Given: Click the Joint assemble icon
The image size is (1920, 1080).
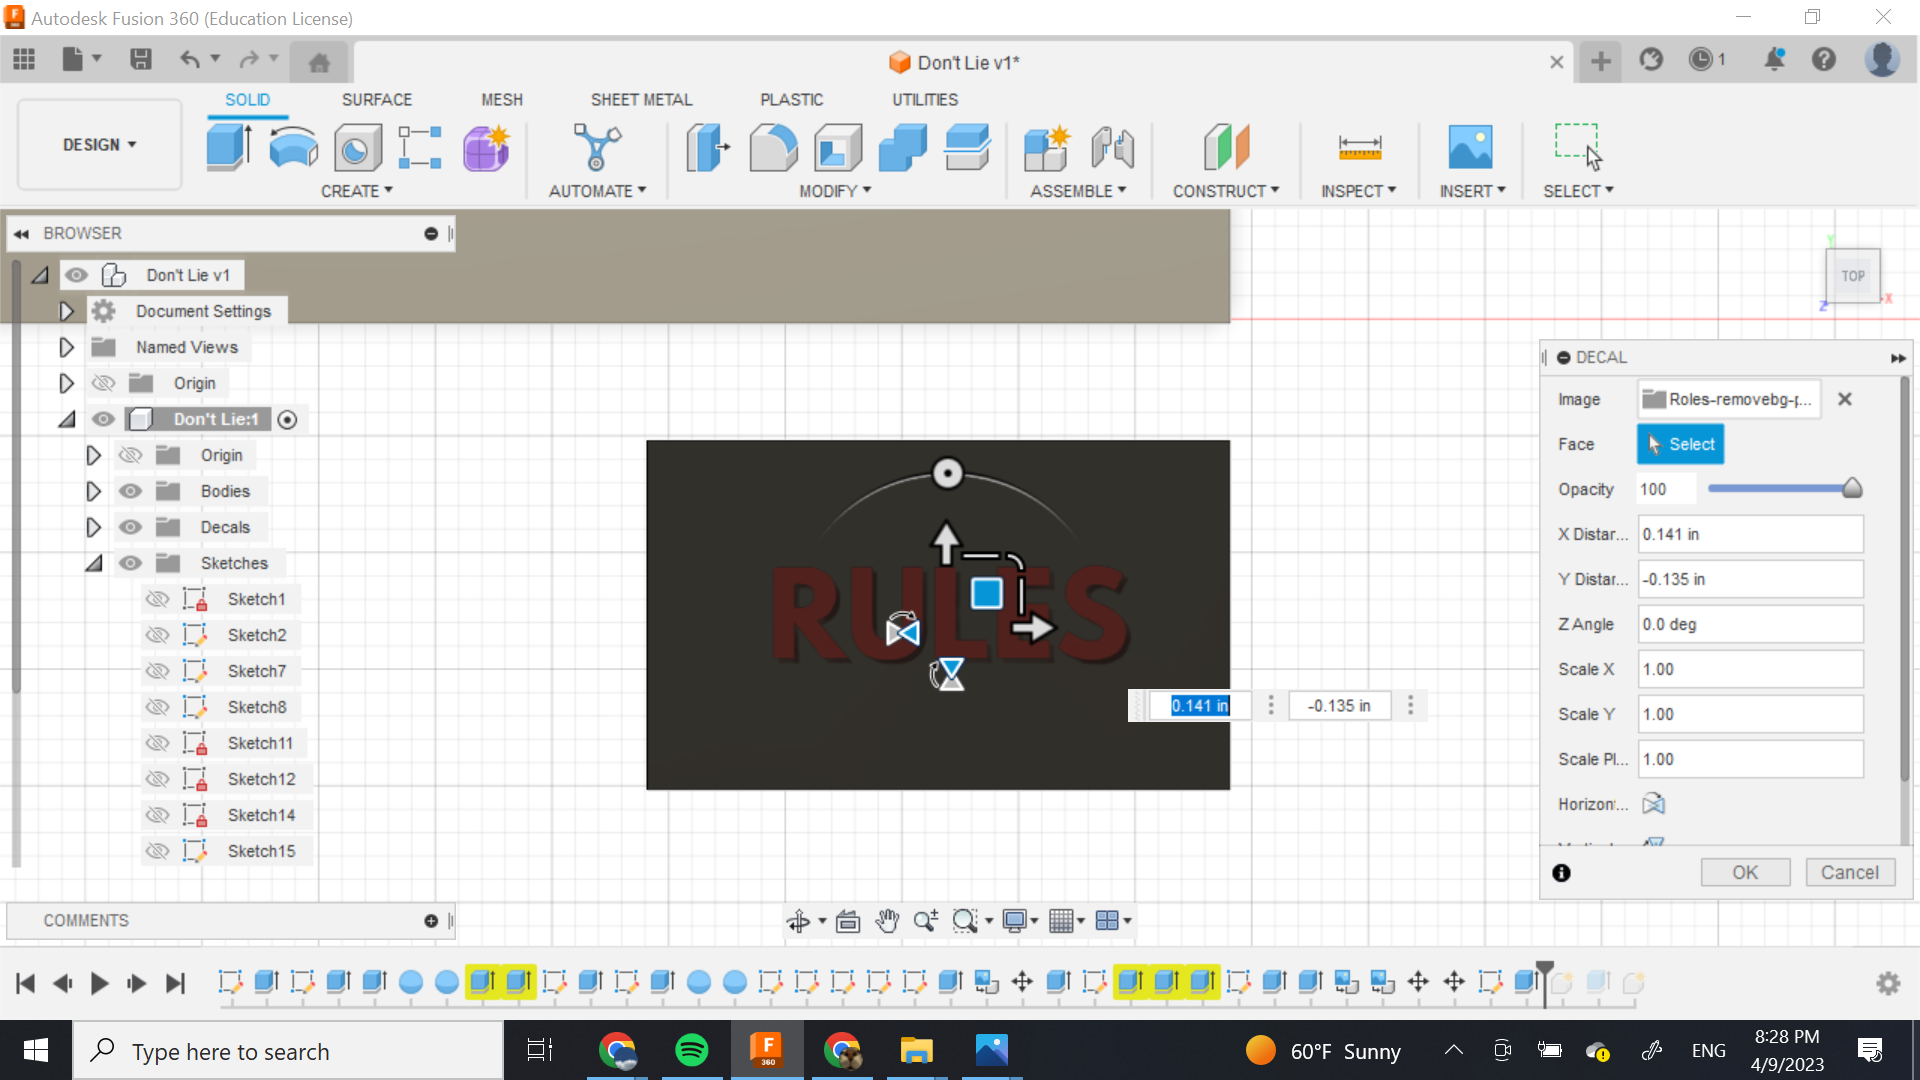Looking at the screenshot, I should pyautogui.click(x=1112, y=147).
